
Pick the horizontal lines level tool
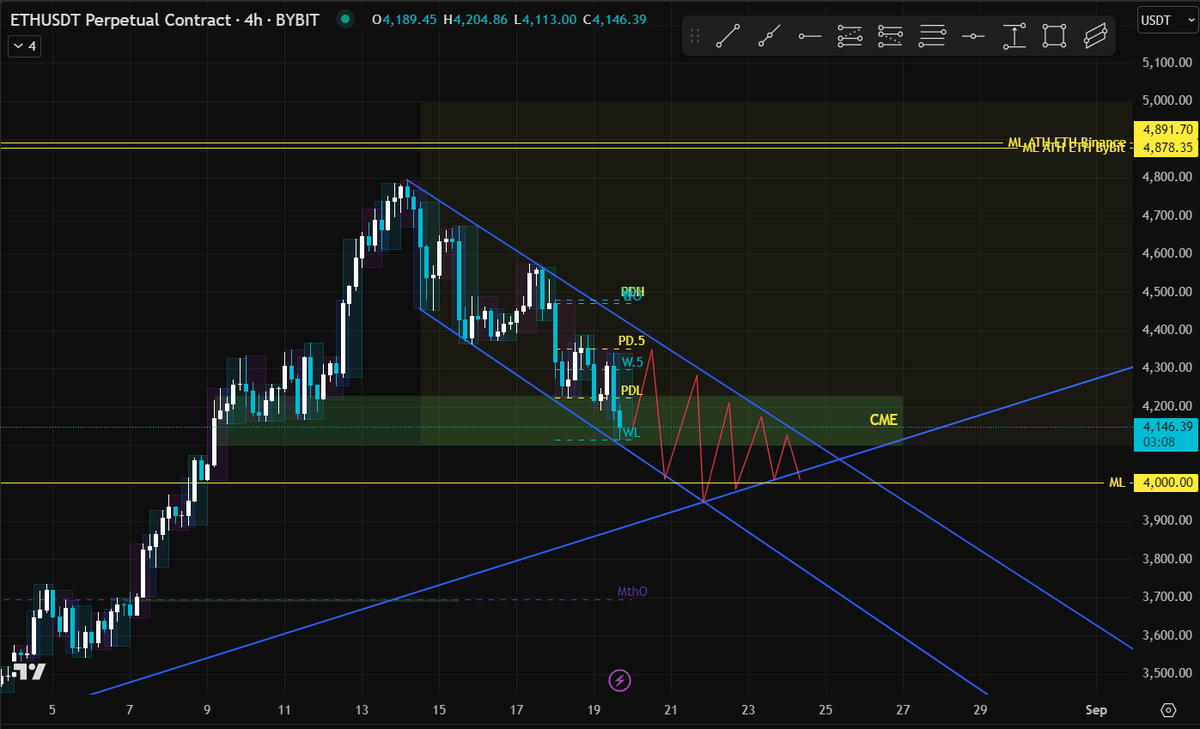932,37
